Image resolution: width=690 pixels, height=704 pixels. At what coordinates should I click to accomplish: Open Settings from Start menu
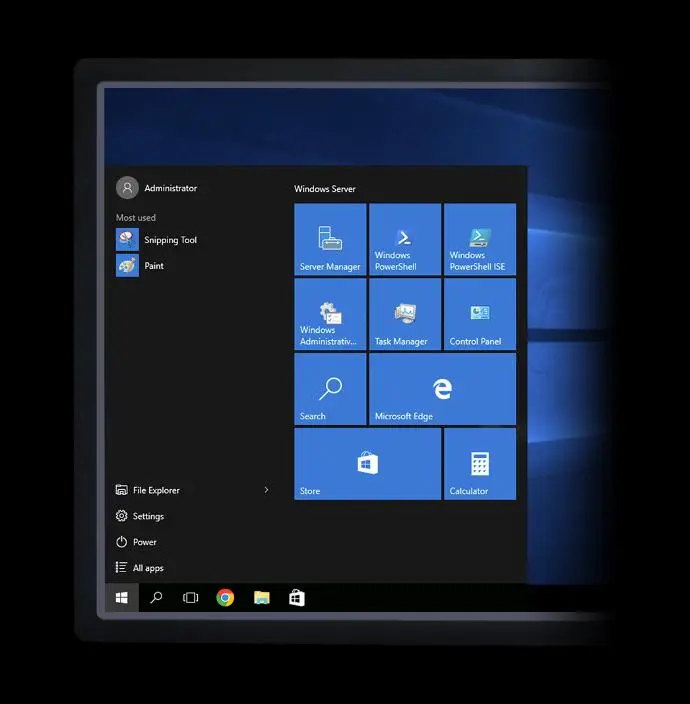(x=147, y=516)
